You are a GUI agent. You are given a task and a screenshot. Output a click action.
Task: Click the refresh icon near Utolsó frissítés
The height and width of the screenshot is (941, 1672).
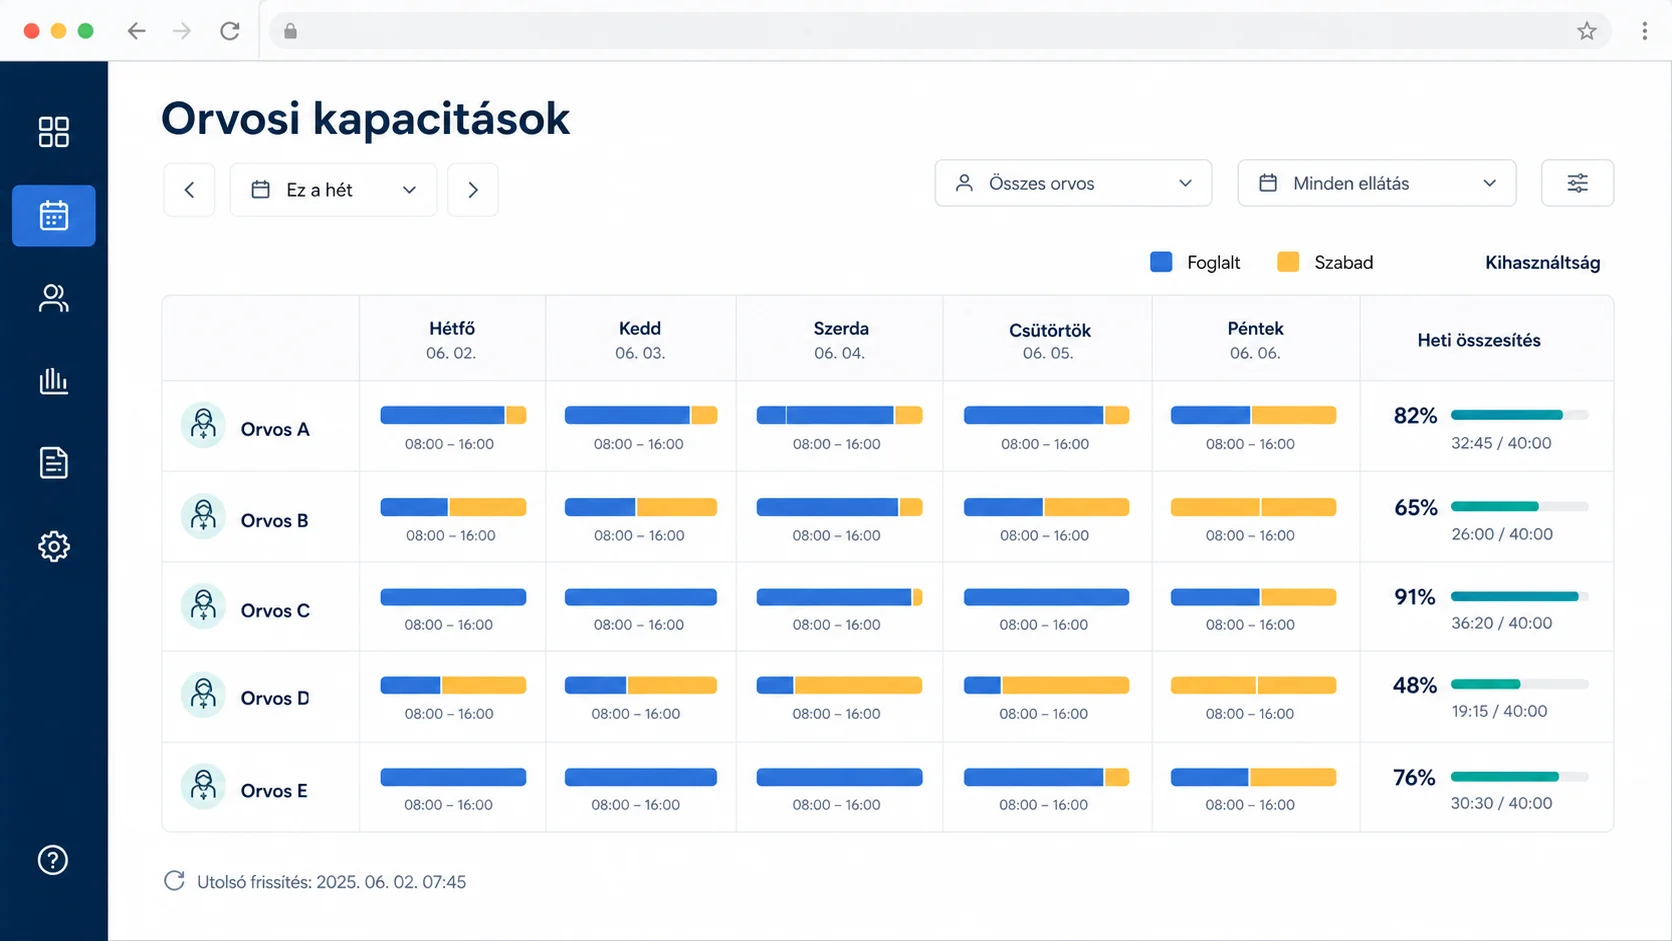tap(174, 881)
